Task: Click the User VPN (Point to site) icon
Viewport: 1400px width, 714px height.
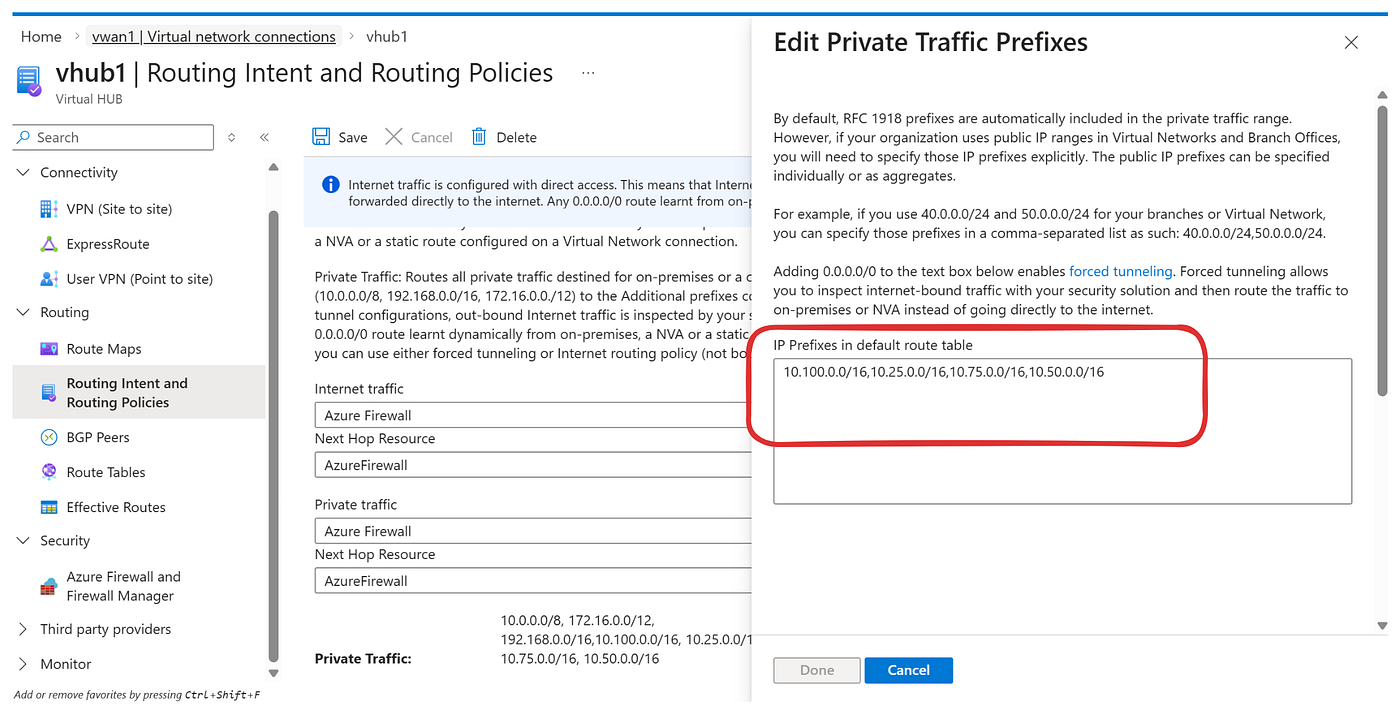Action: [49, 279]
